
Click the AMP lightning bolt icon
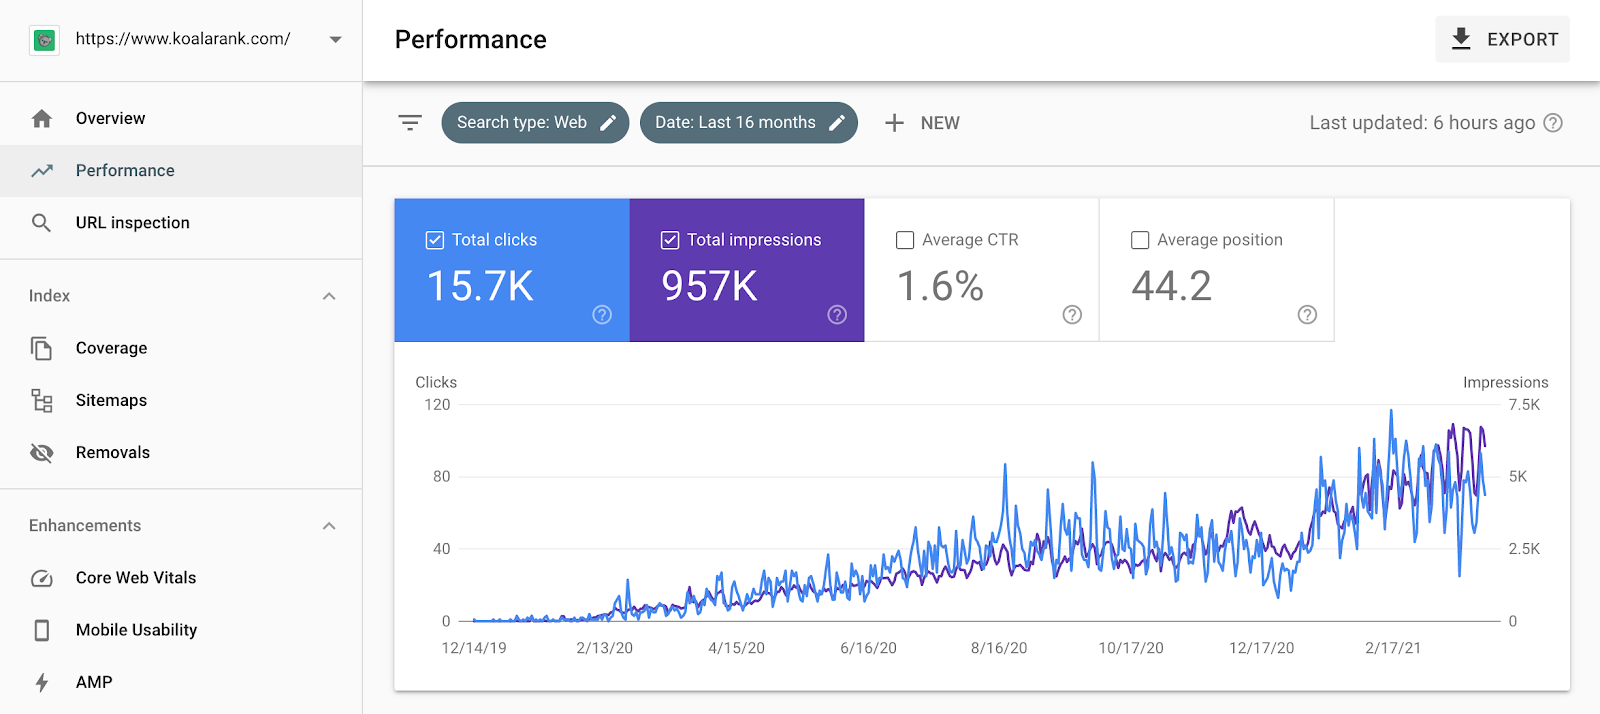[41, 682]
